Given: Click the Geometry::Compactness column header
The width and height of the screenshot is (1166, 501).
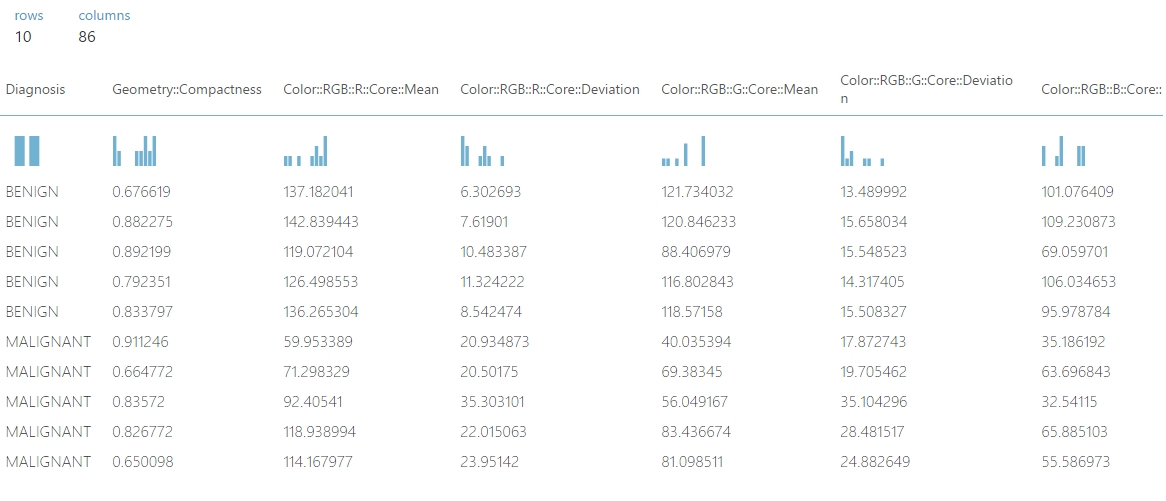Looking at the screenshot, I should pyautogui.click(x=187, y=90).
